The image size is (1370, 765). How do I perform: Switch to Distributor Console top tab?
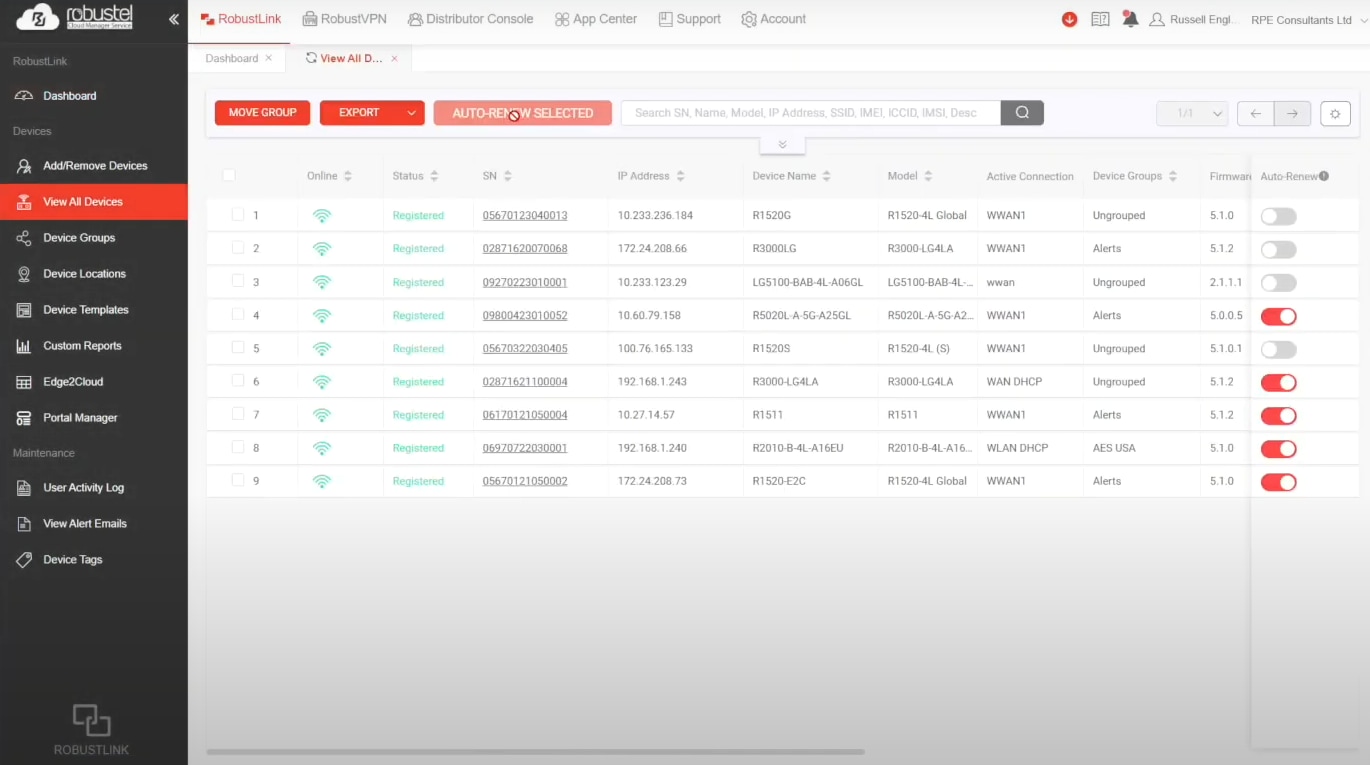coord(470,19)
